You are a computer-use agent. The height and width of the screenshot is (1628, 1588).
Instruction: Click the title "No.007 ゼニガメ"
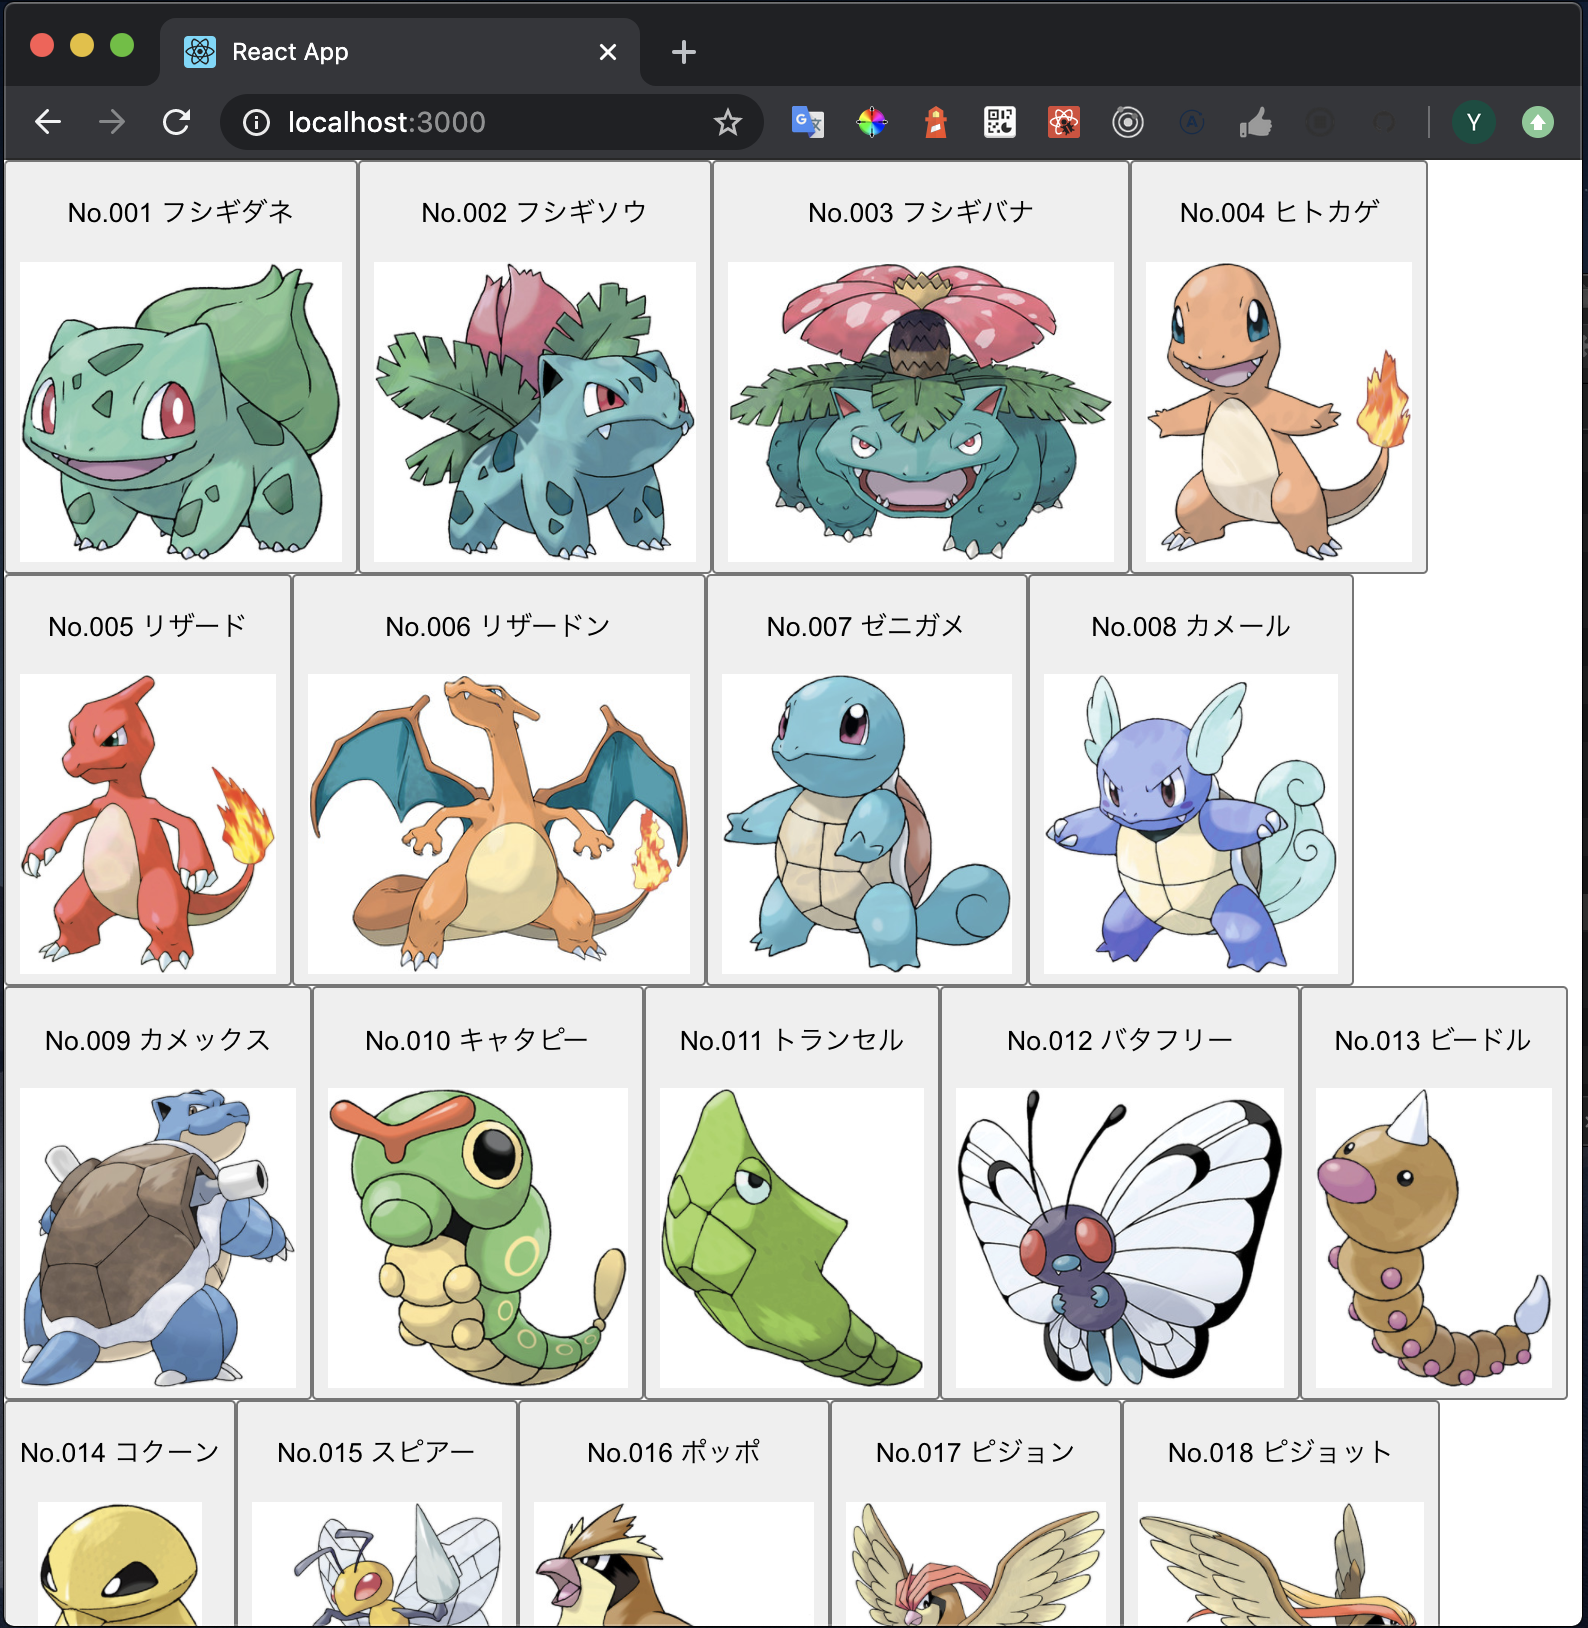click(x=867, y=626)
